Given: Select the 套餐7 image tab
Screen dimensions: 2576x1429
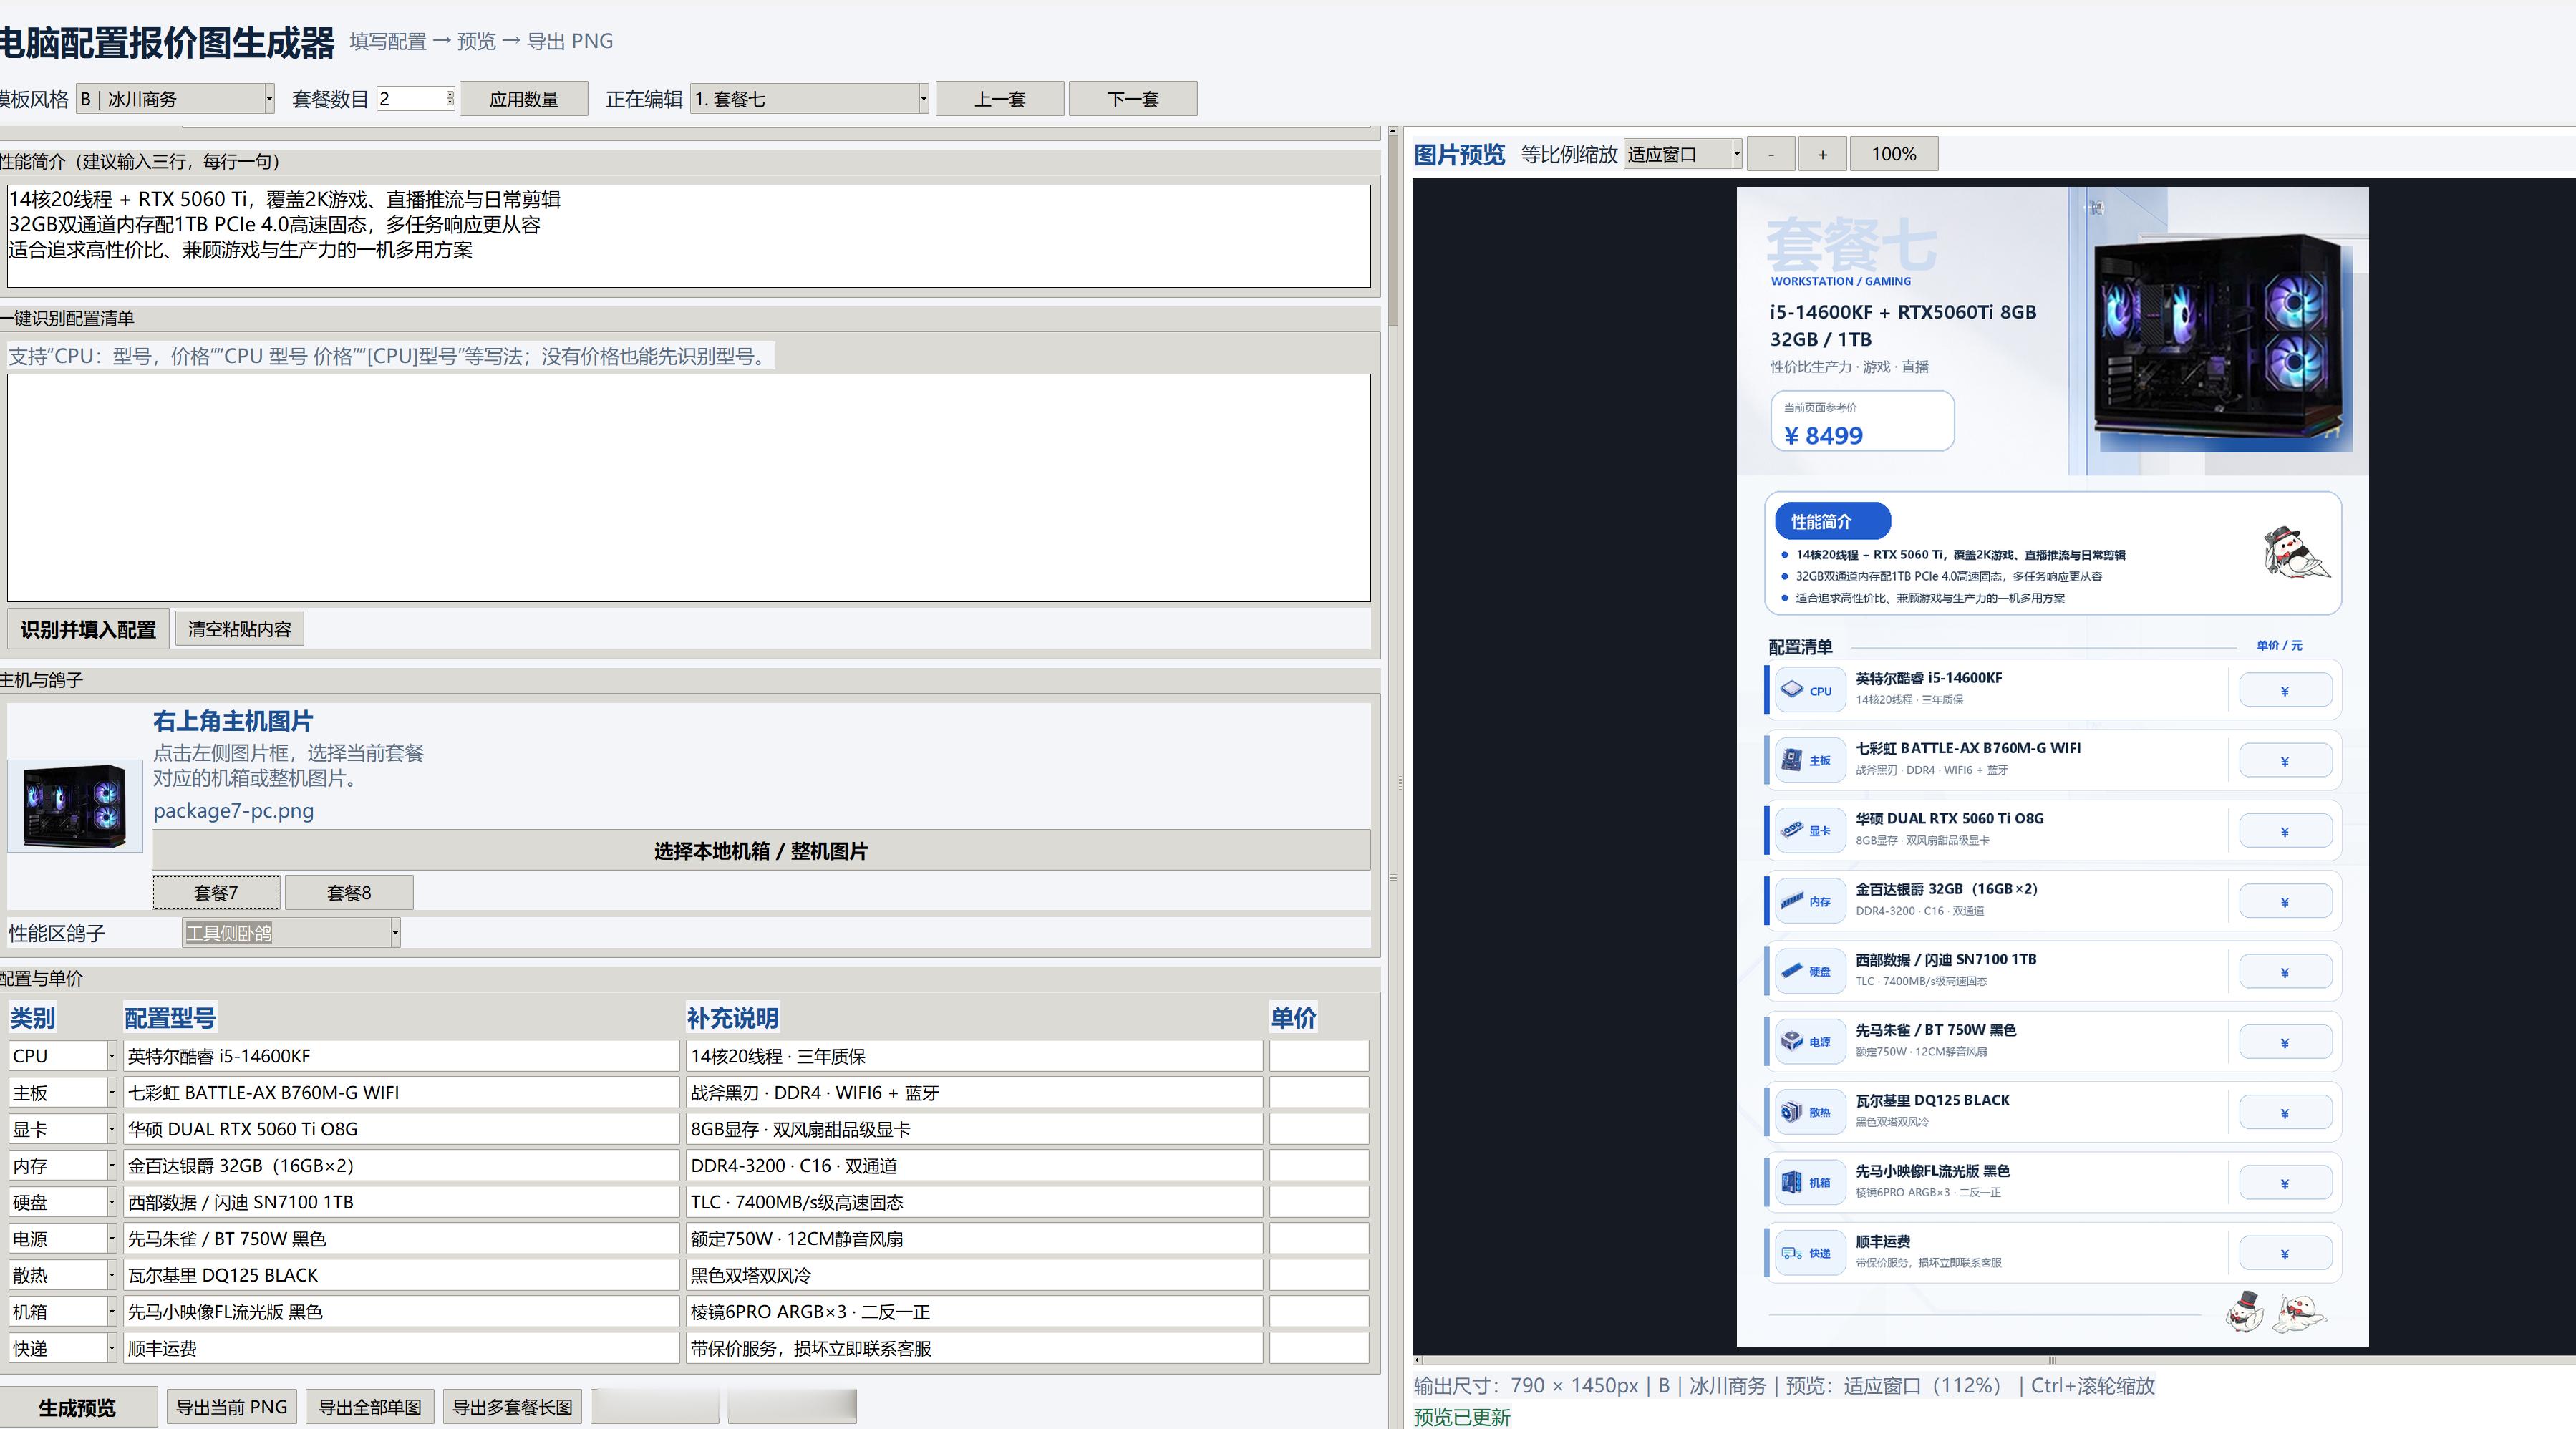Looking at the screenshot, I should pyautogui.click(x=216, y=893).
